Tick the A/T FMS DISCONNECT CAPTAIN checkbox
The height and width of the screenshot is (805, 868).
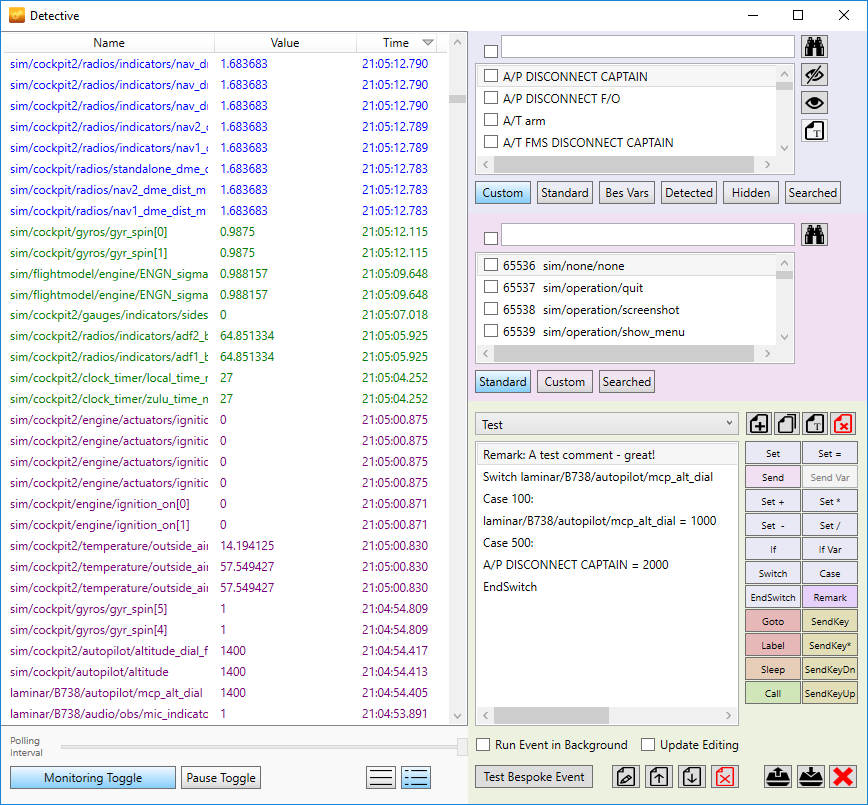pyautogui.click(x=490, y=142)
